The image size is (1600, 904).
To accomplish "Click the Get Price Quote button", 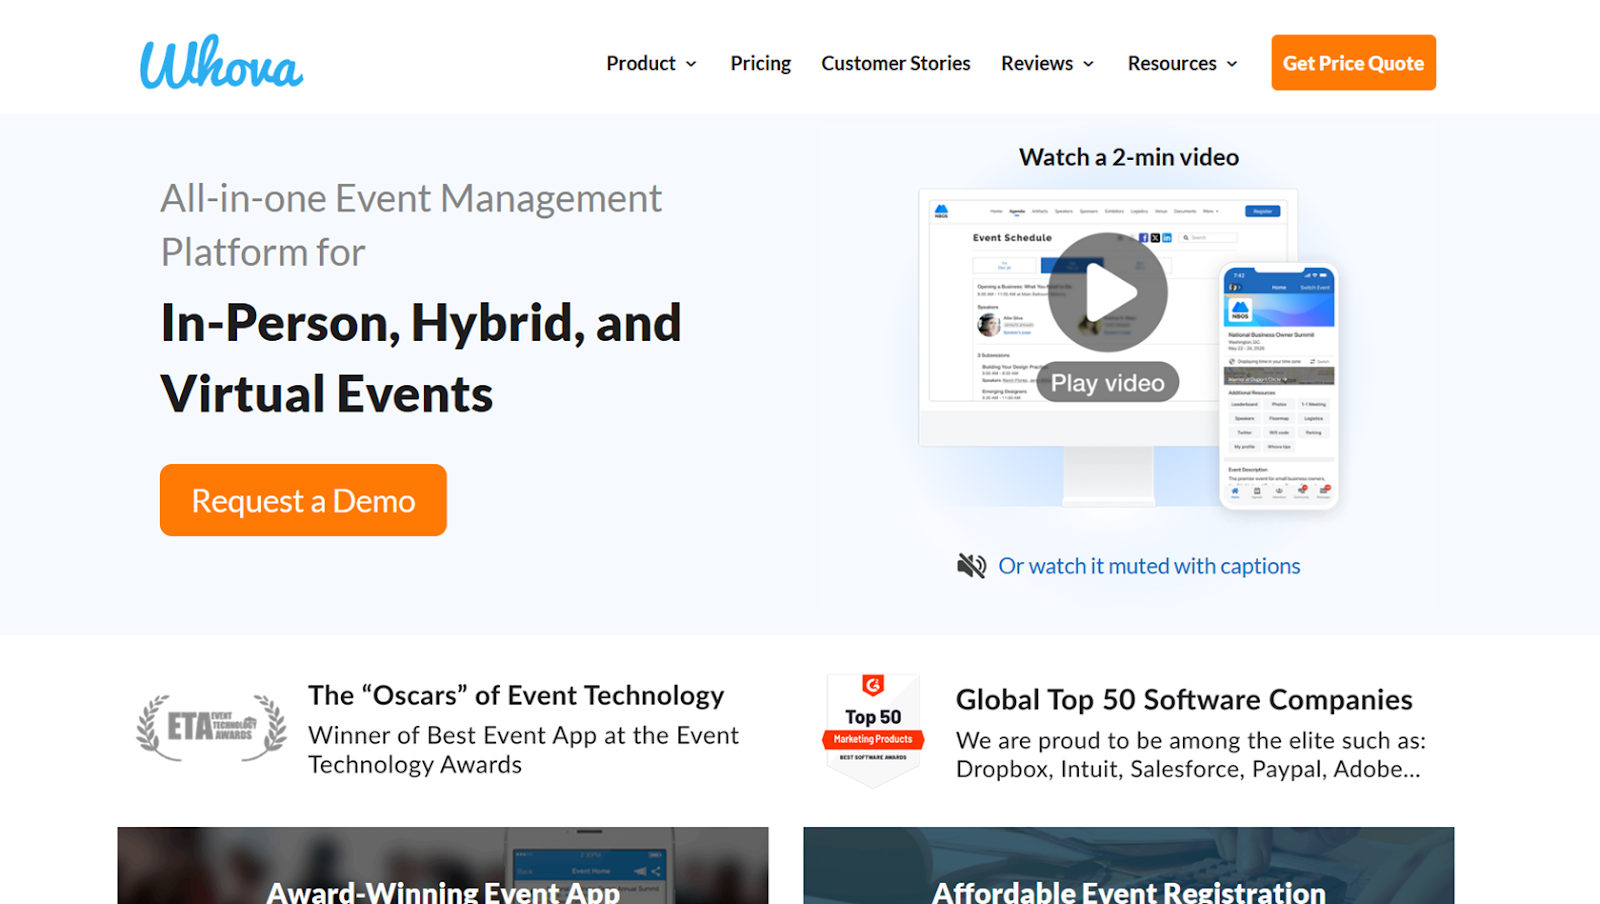I will click(1353, 62).
